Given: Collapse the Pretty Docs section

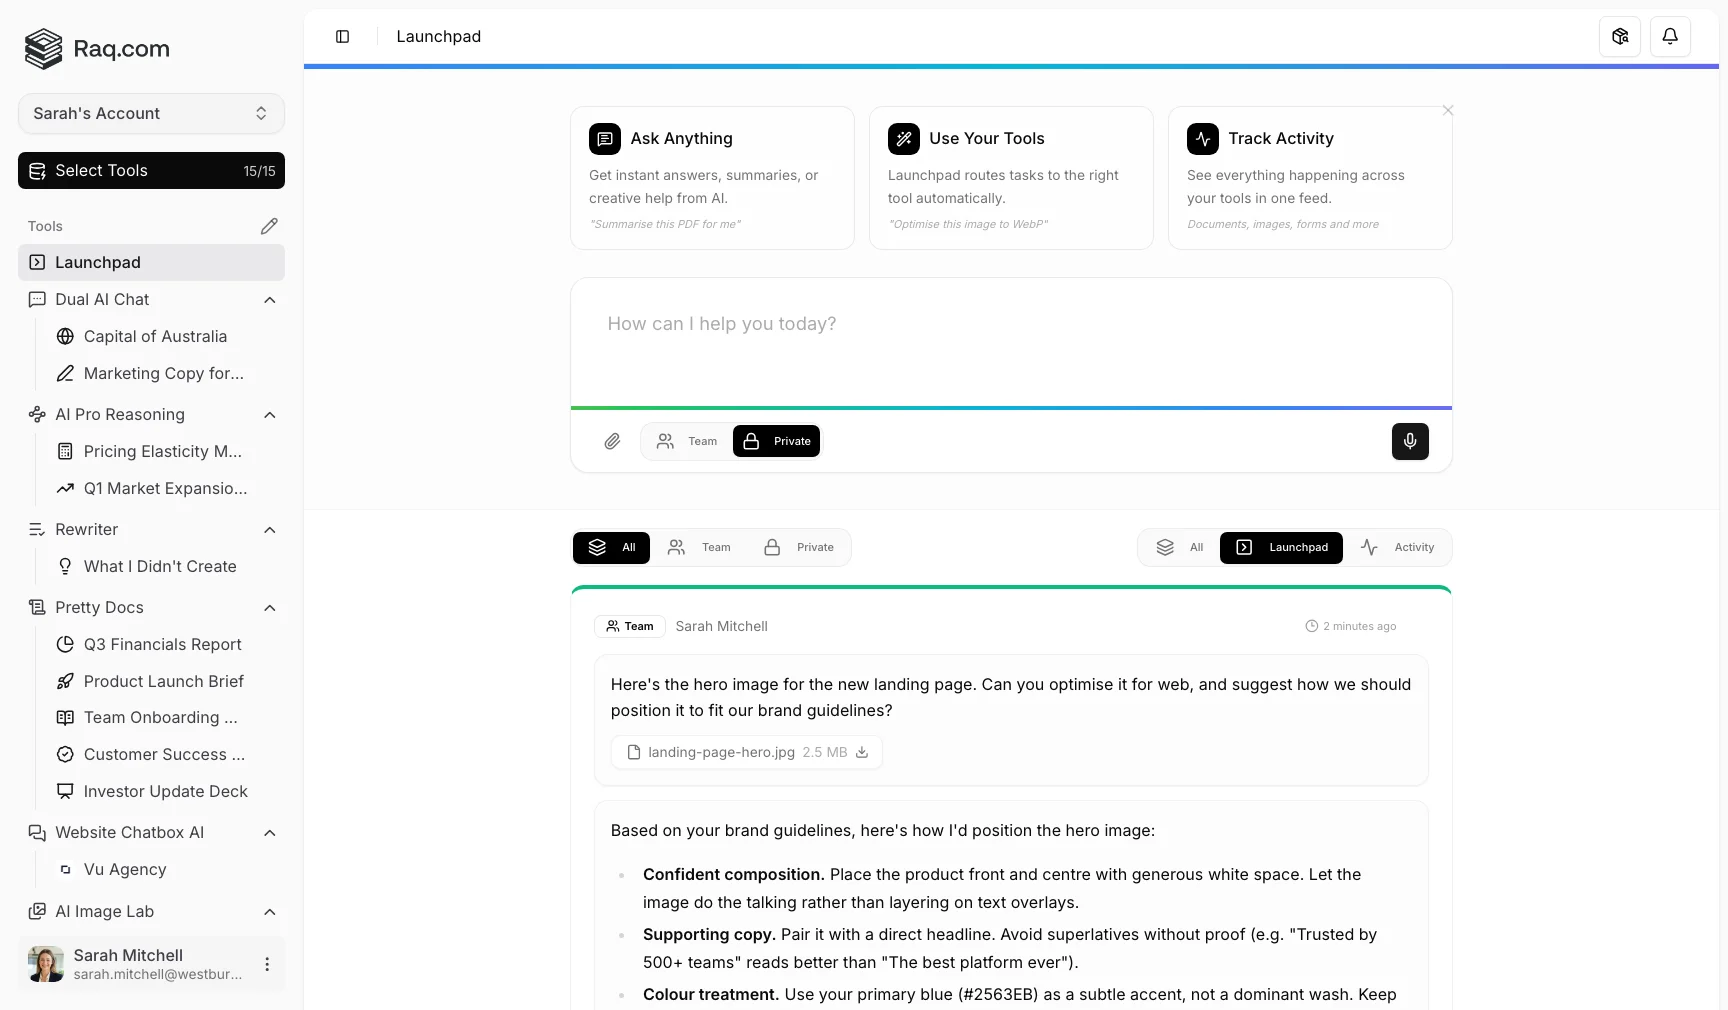Looking at the screenshot, I should 269,608.
